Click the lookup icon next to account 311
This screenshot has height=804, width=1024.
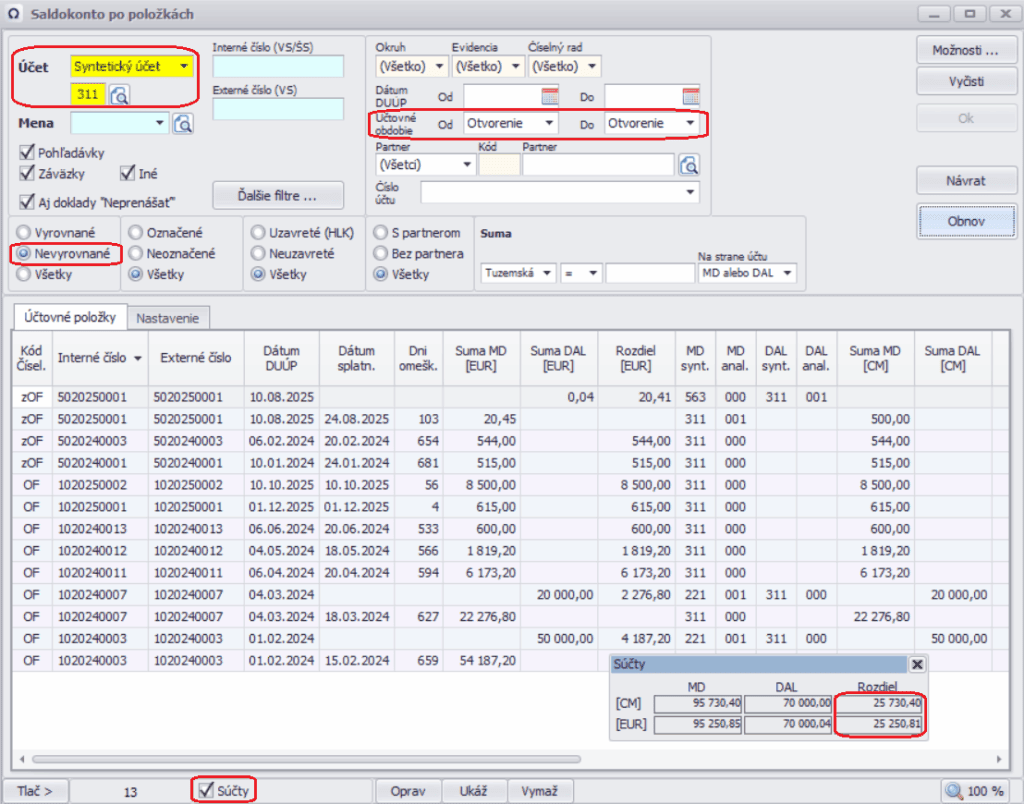click(120, 96)
